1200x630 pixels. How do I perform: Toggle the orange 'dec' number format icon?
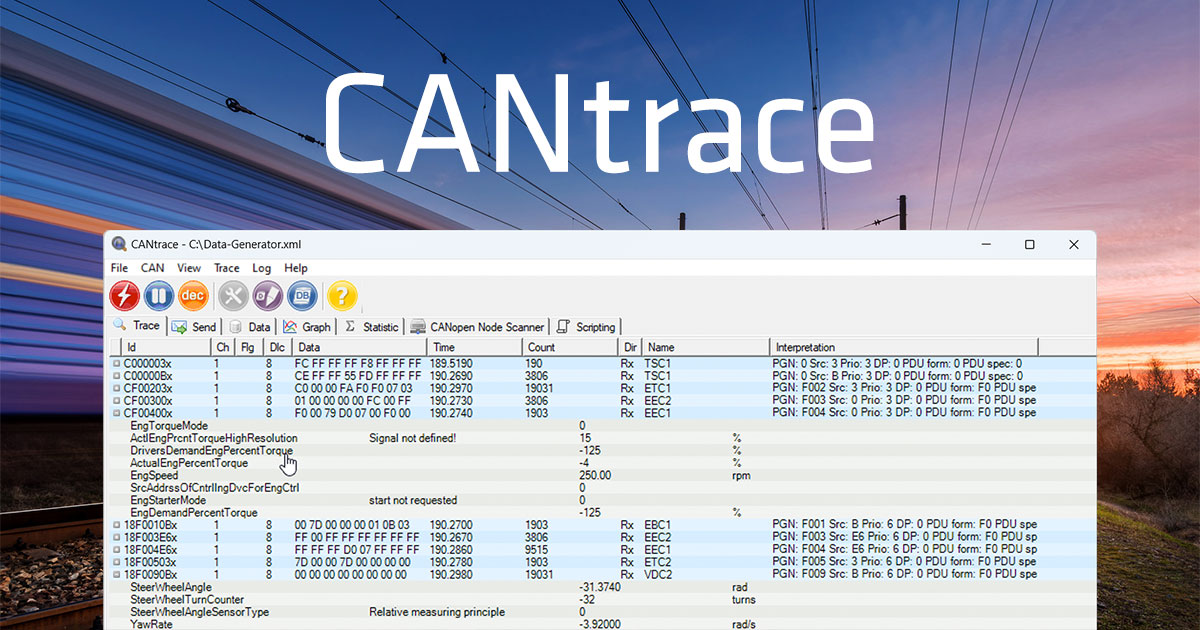point(193,295)
